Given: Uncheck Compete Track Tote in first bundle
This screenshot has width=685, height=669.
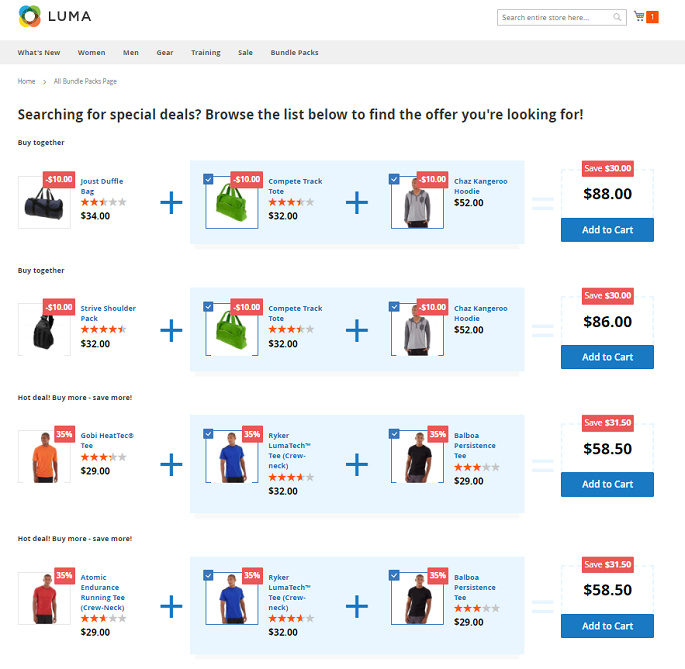Looking at the screenshot, I should click(x=208, y=179).
